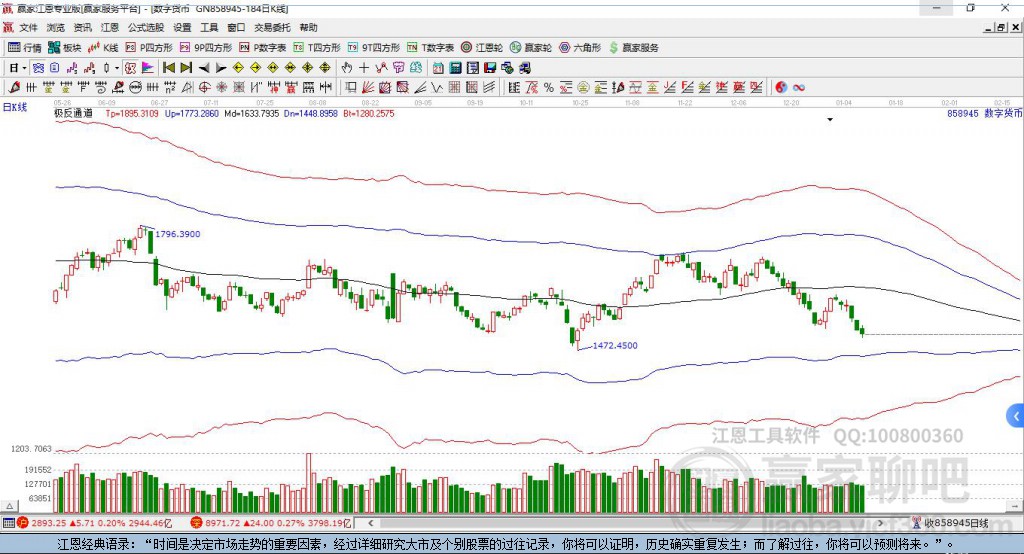Open the 帮助 menu
The height and width of the screenshot is (554, 1024).
pyautogui.click(x=308, y=27)
